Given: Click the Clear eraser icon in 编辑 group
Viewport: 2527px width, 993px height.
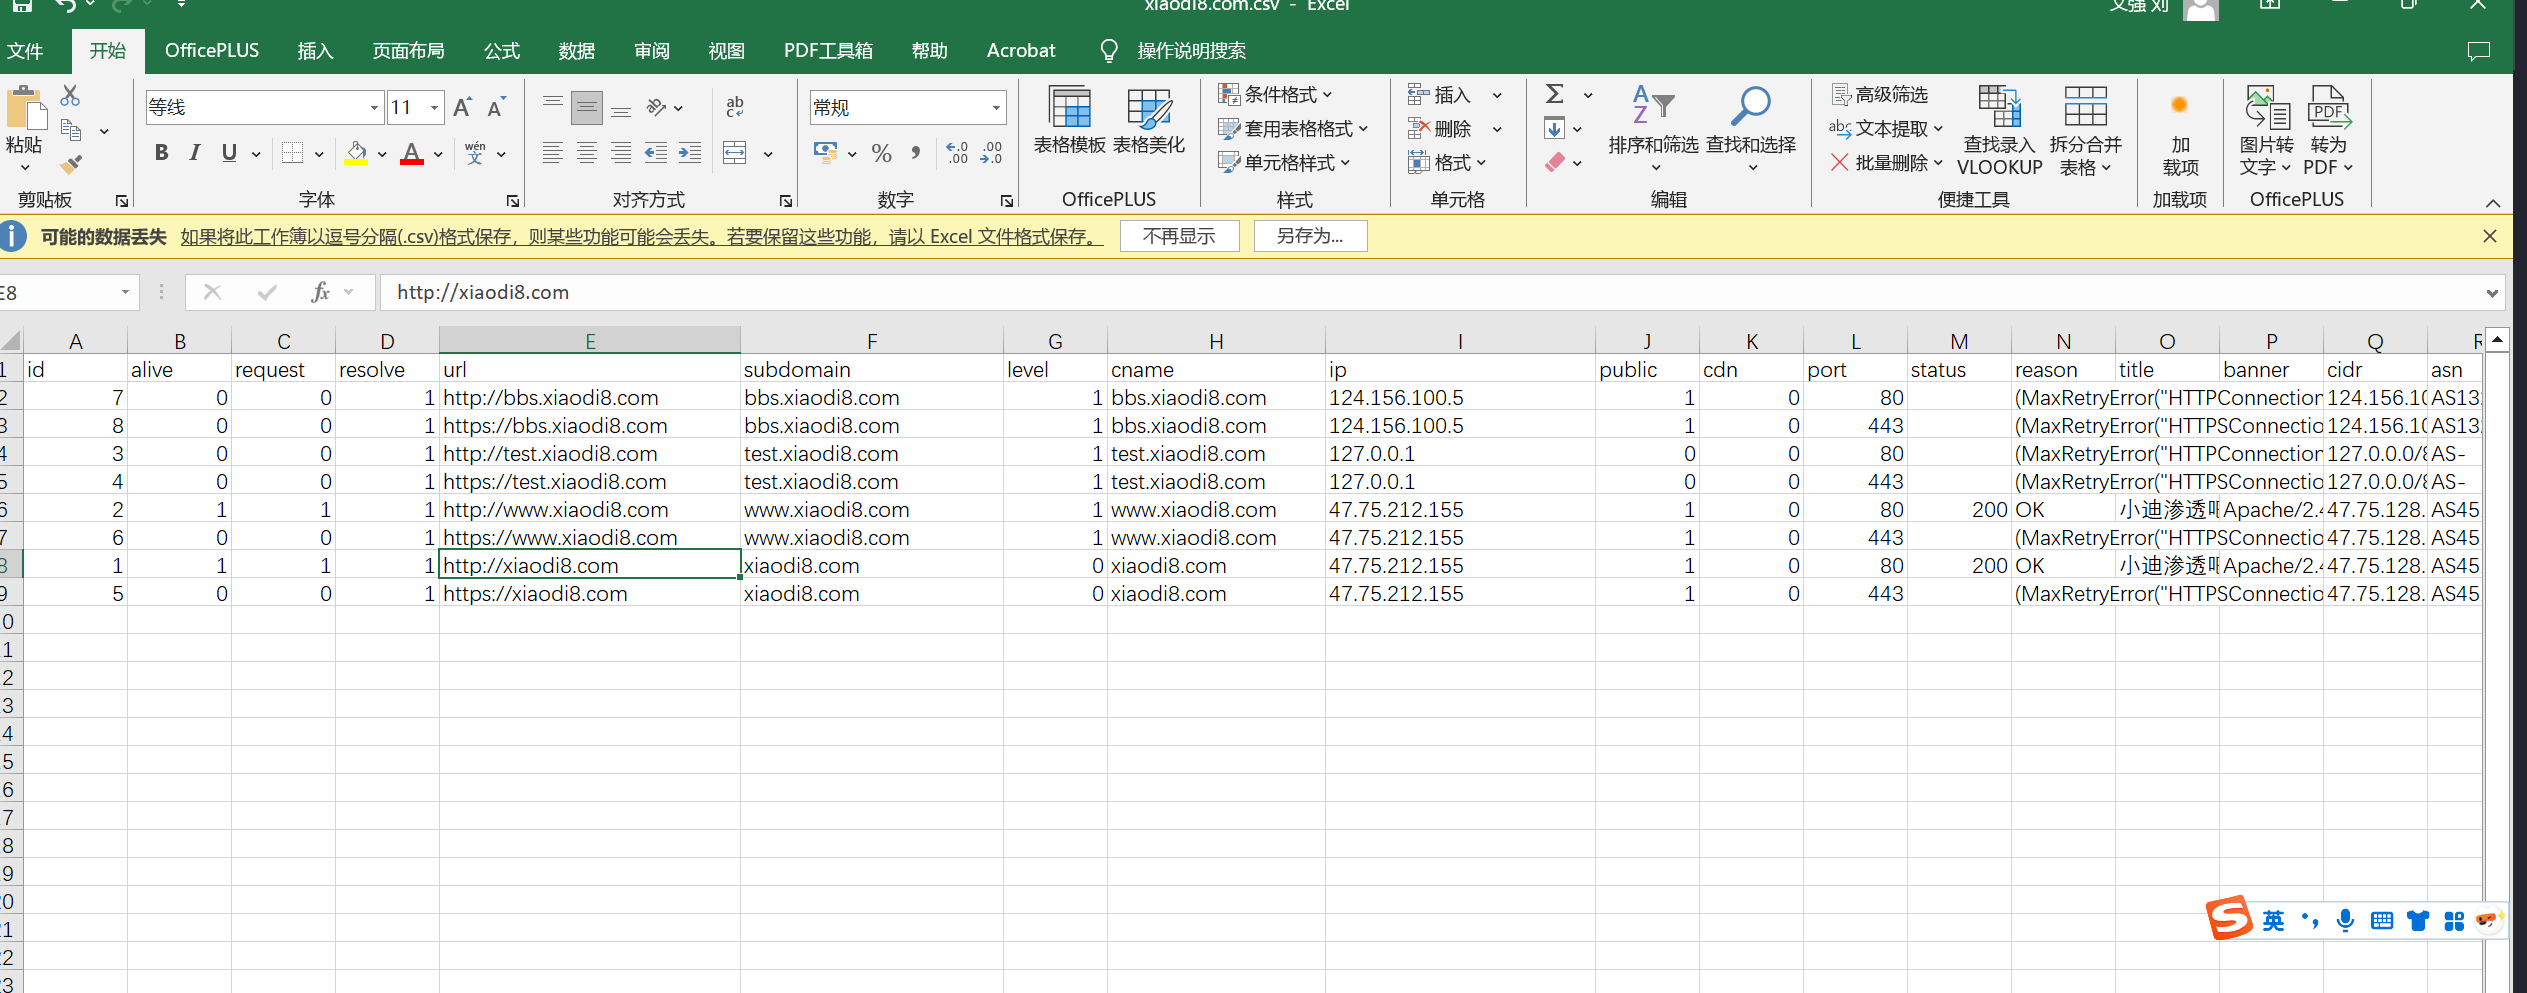Looking at the screenshot, I should click(x=1554, y=163).
